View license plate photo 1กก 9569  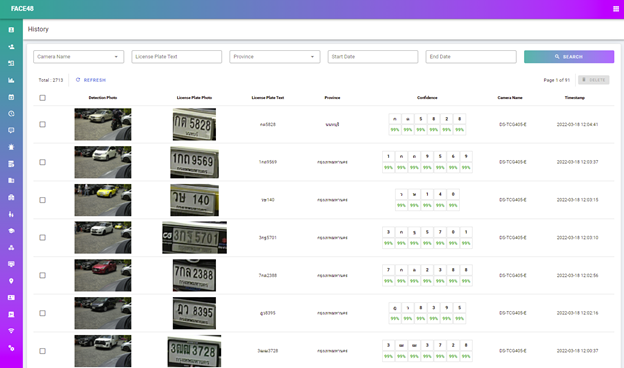(194, 162)
